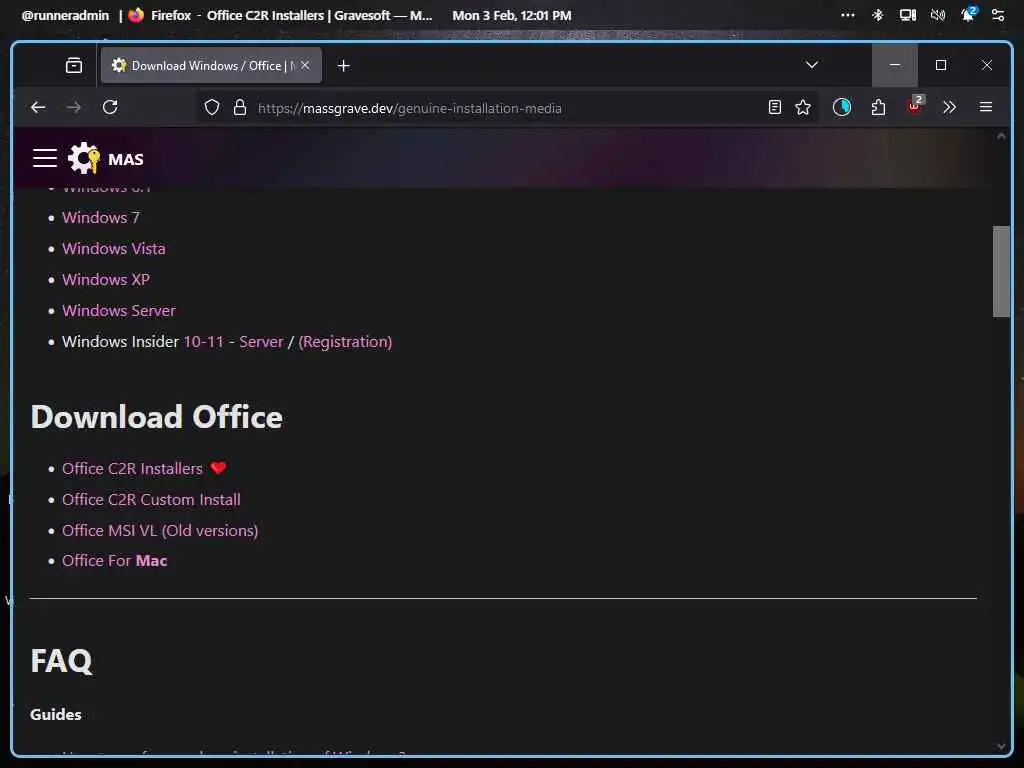
Task: Click the padlock site security icon
Action: tap(240, 107)
